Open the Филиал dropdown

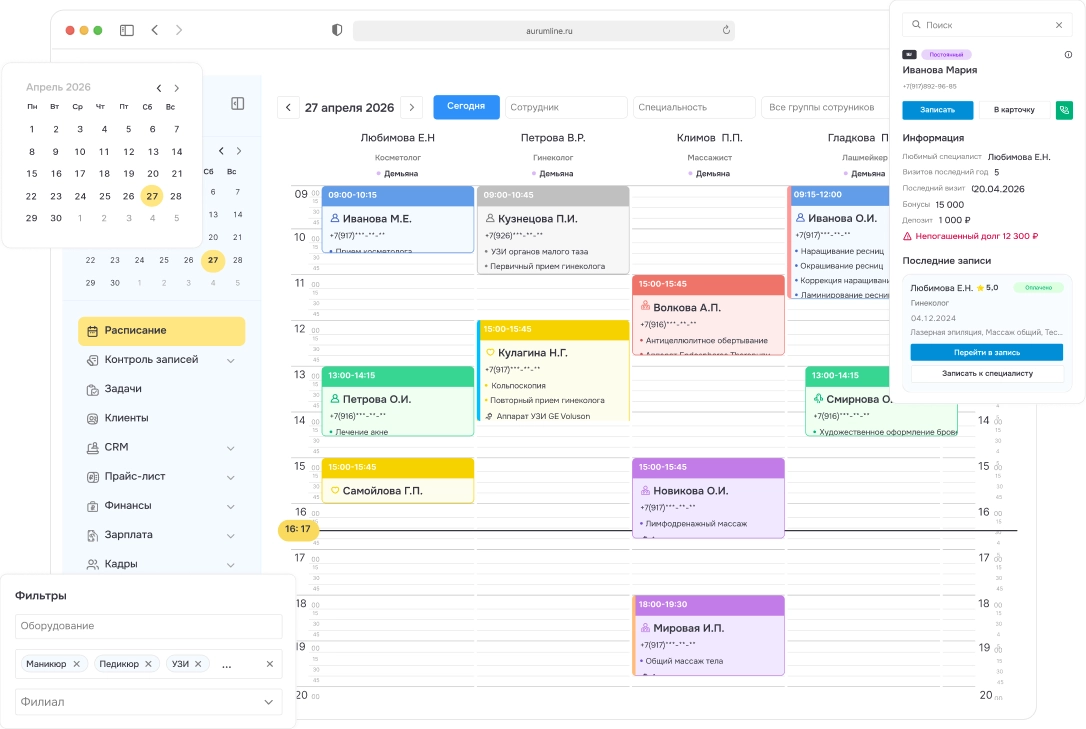click(x=148, y=702)
